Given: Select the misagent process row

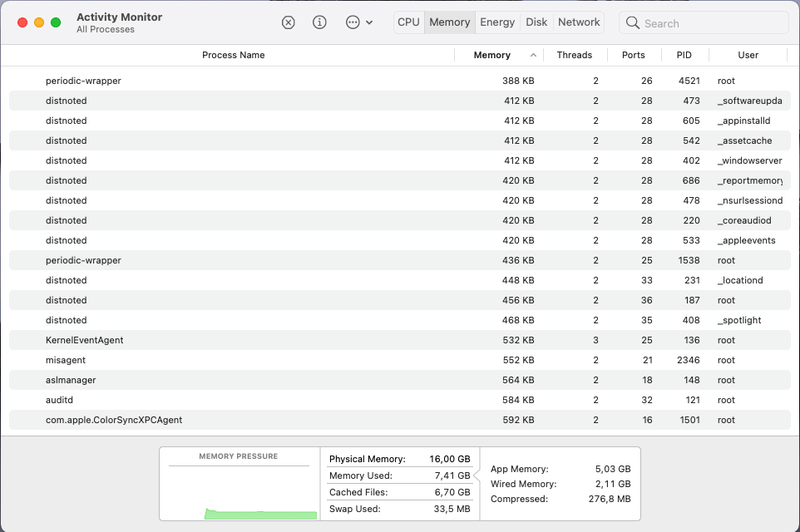Looking at the screenshot, I should tap(400, 360).
